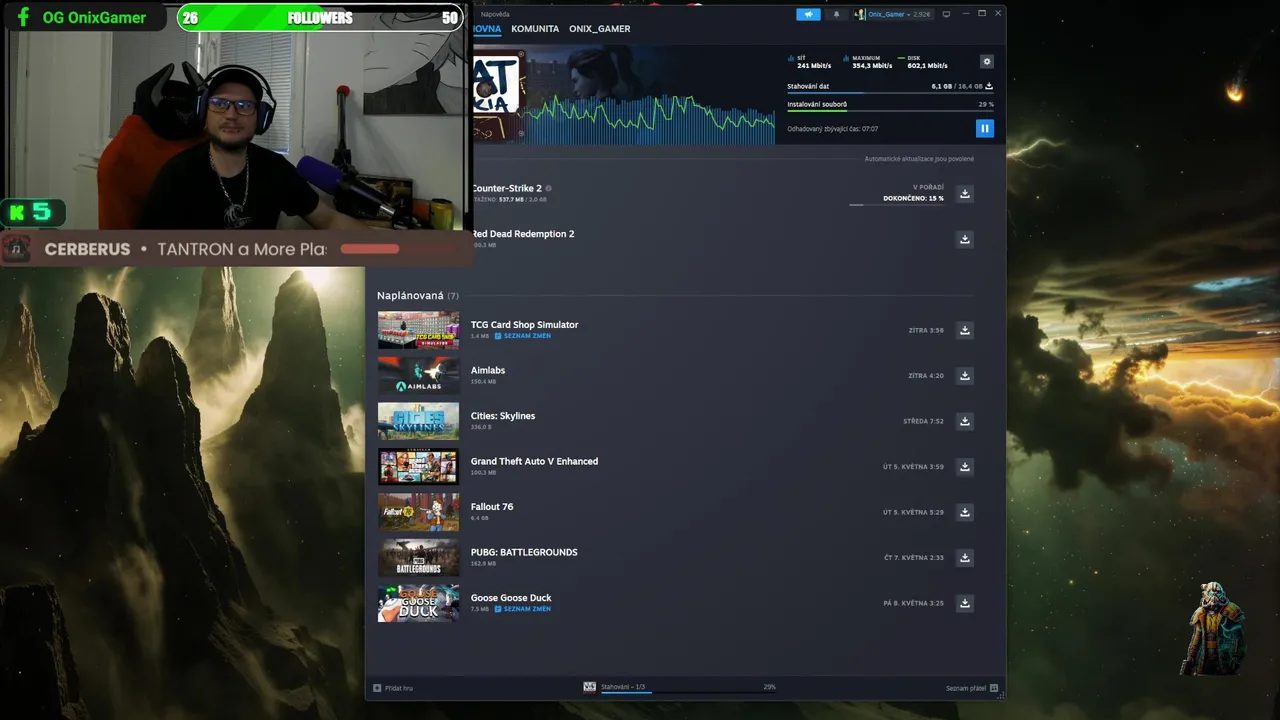
Task: Open SEZNAM ZMĚN for TCG Card Shop Simulator
Action: point(523,336)
